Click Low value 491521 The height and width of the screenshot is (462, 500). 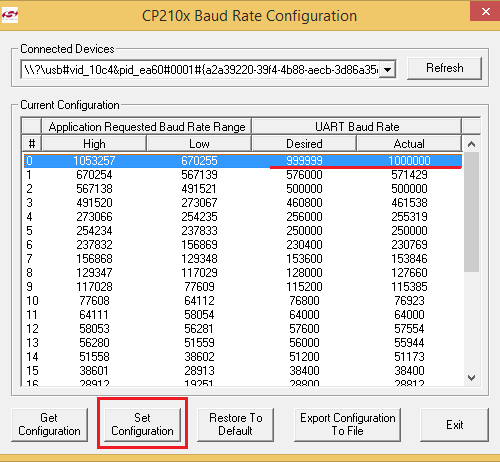click(199, 189)
